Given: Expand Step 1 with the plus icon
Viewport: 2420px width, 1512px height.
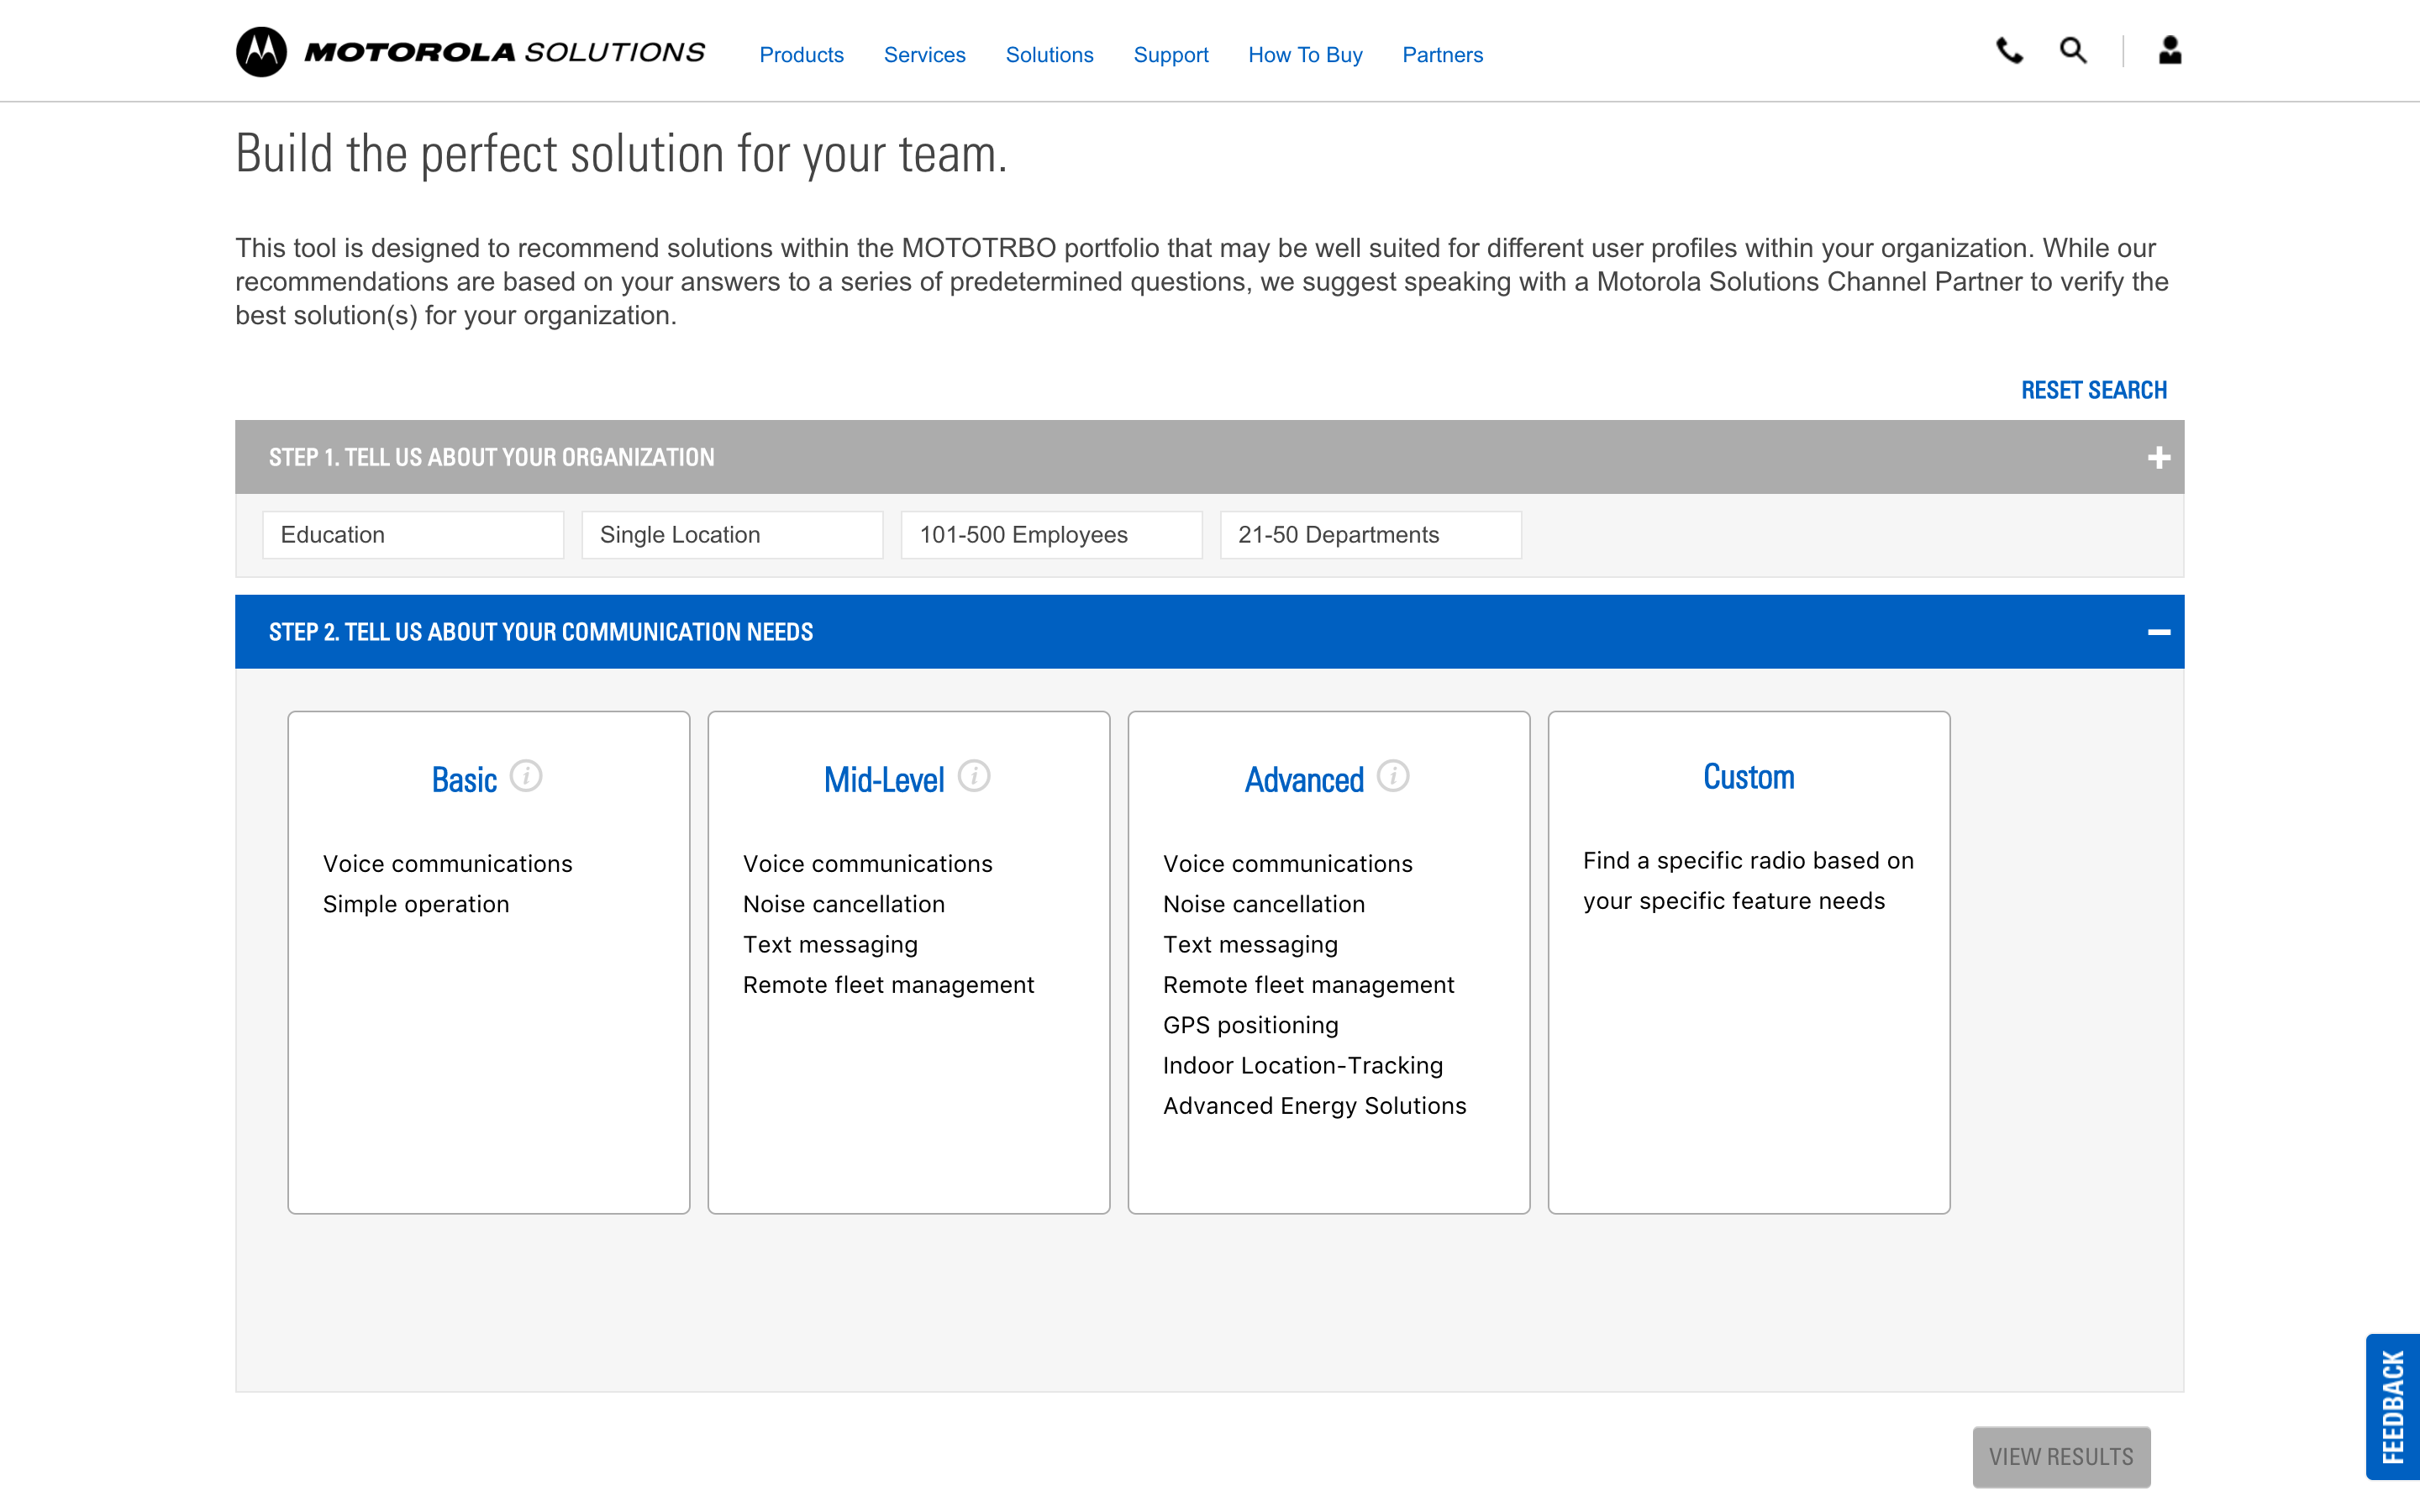Looking at the screenshot, I should tap(2158, 457).
